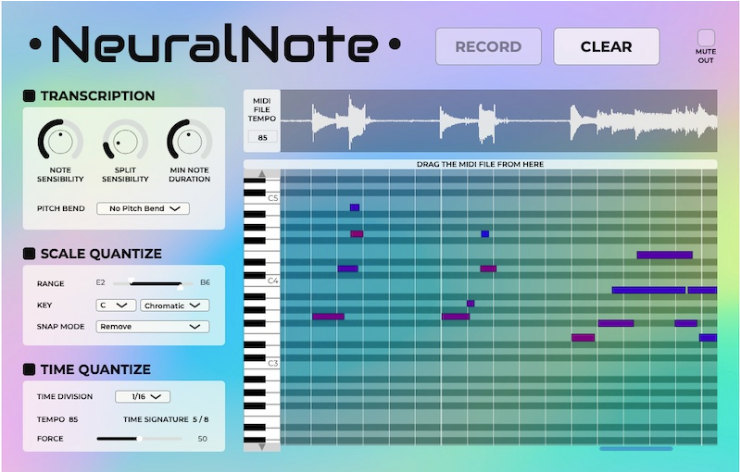Click the piano roll scroll-down arrow
The image size is (740, 472).
262,447
